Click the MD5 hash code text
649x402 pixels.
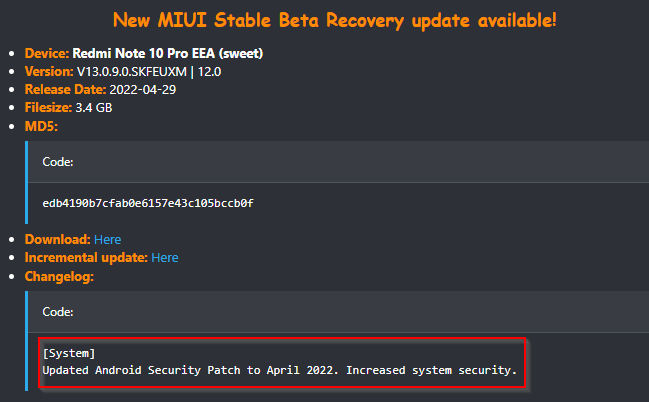coord(148,203)
